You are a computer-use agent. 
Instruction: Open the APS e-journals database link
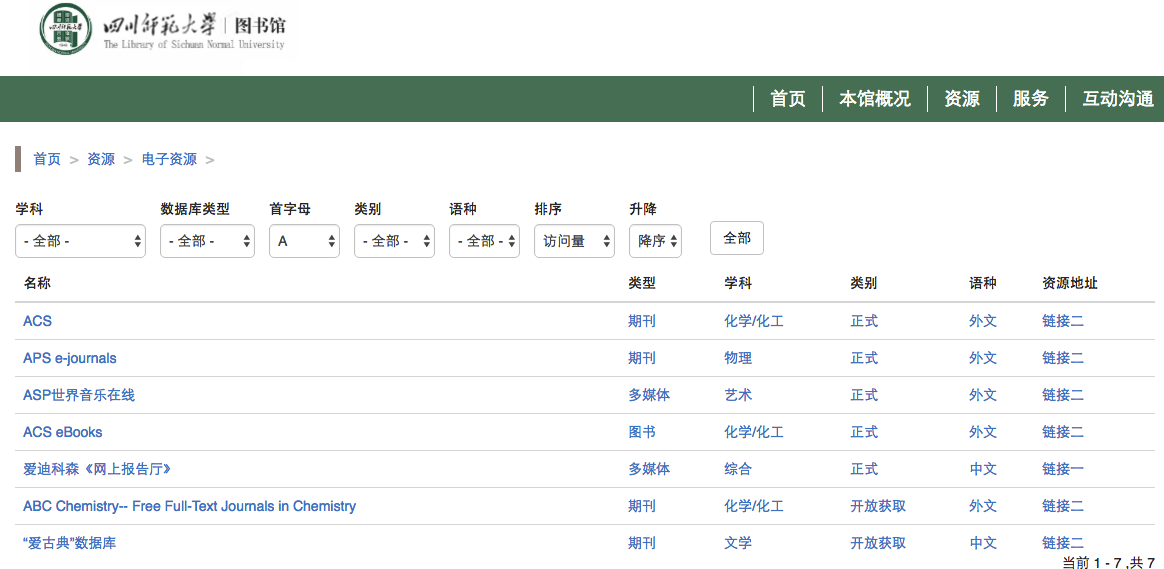70,358
